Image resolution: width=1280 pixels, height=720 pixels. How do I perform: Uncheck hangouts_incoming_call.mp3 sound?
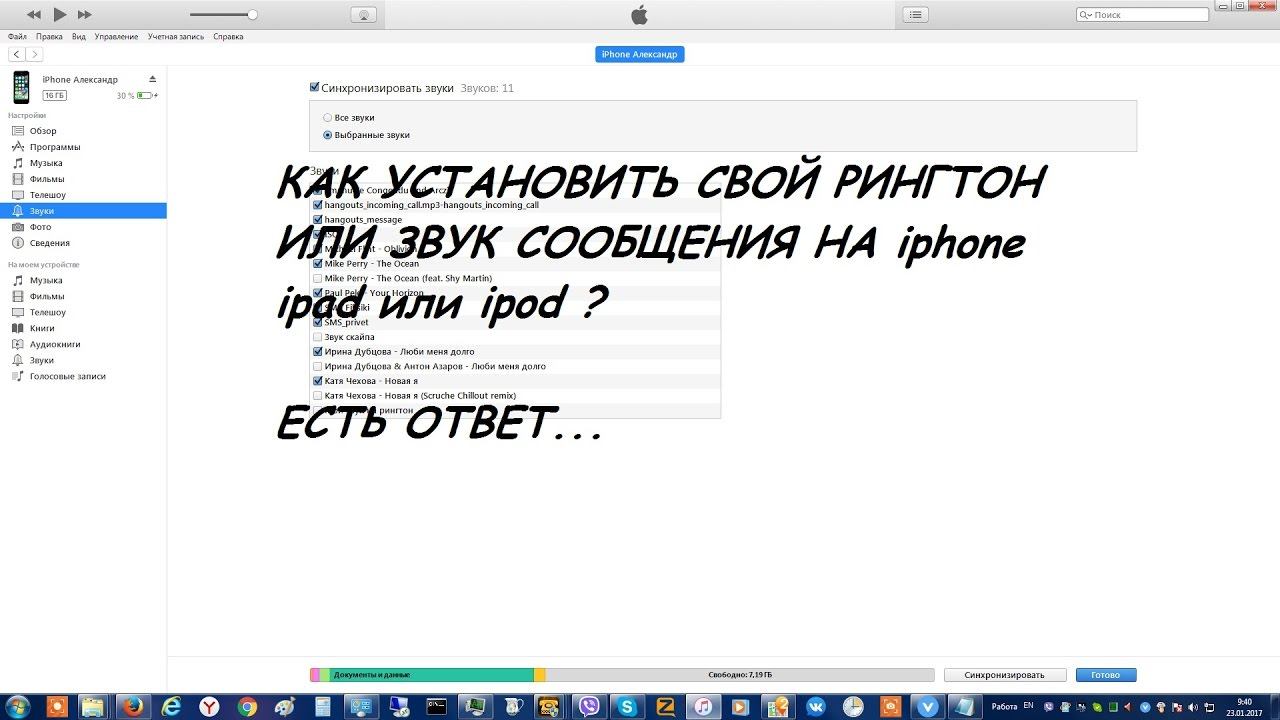pos(318,205)
